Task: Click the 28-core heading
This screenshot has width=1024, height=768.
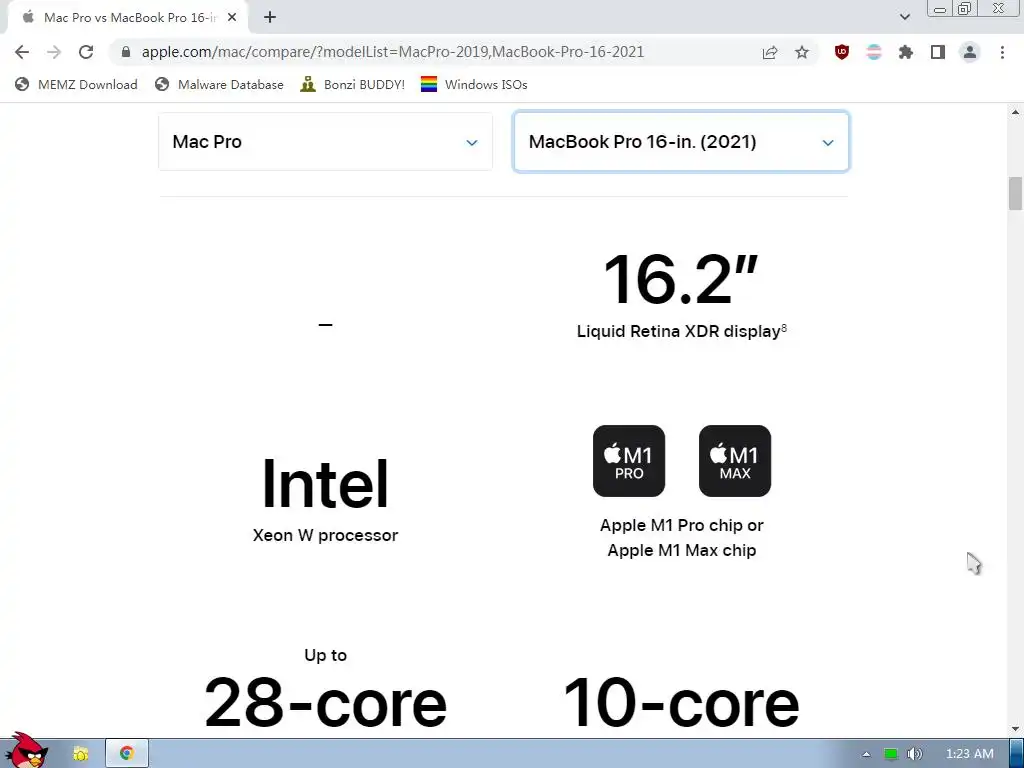Action: coord(325,703)
